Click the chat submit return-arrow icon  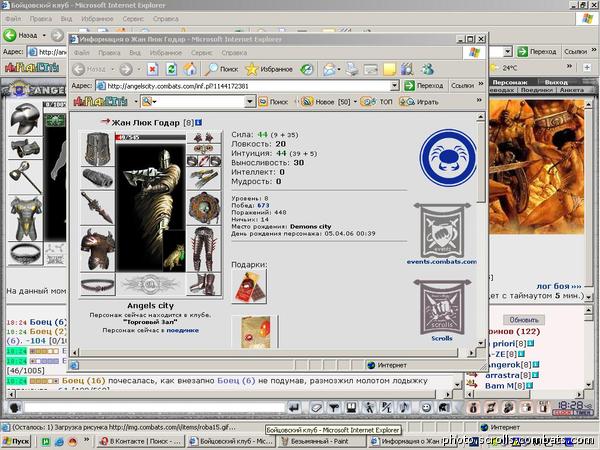(294, 408)
